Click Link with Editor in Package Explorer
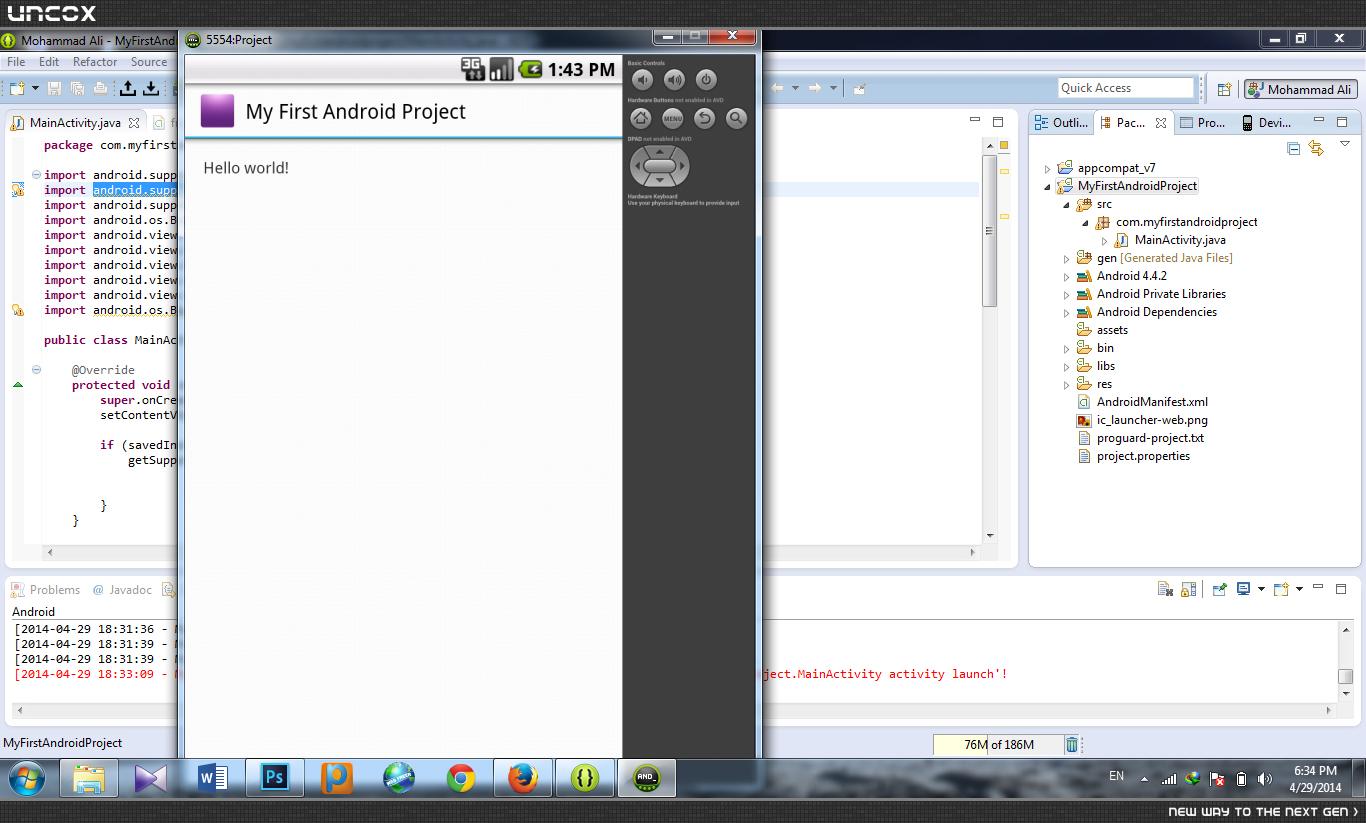This screenshot has height=823, width=1366. (1316, 148)
